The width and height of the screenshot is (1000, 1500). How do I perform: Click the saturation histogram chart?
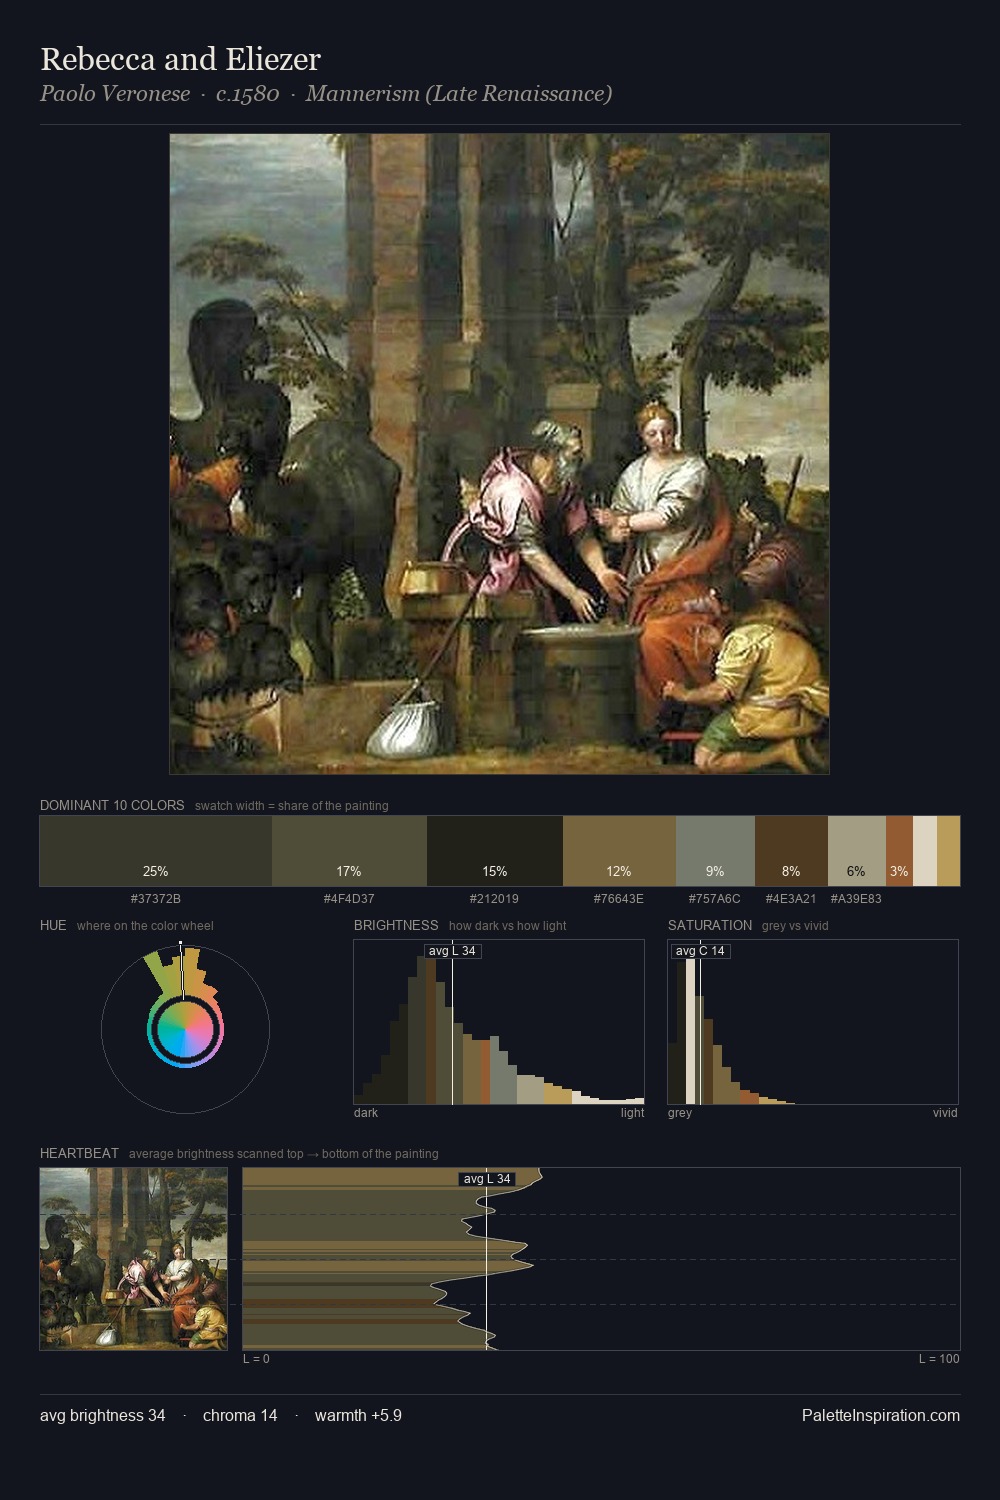point(813,1022)
